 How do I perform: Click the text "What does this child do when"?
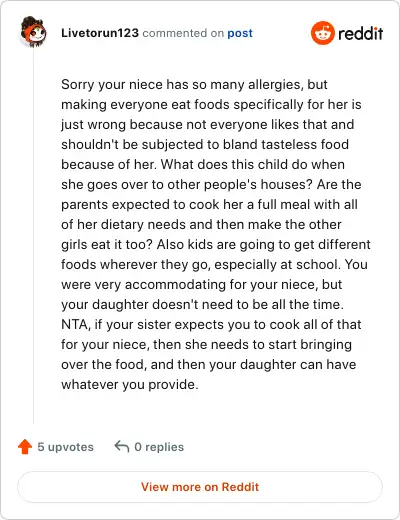click(253, 164)
